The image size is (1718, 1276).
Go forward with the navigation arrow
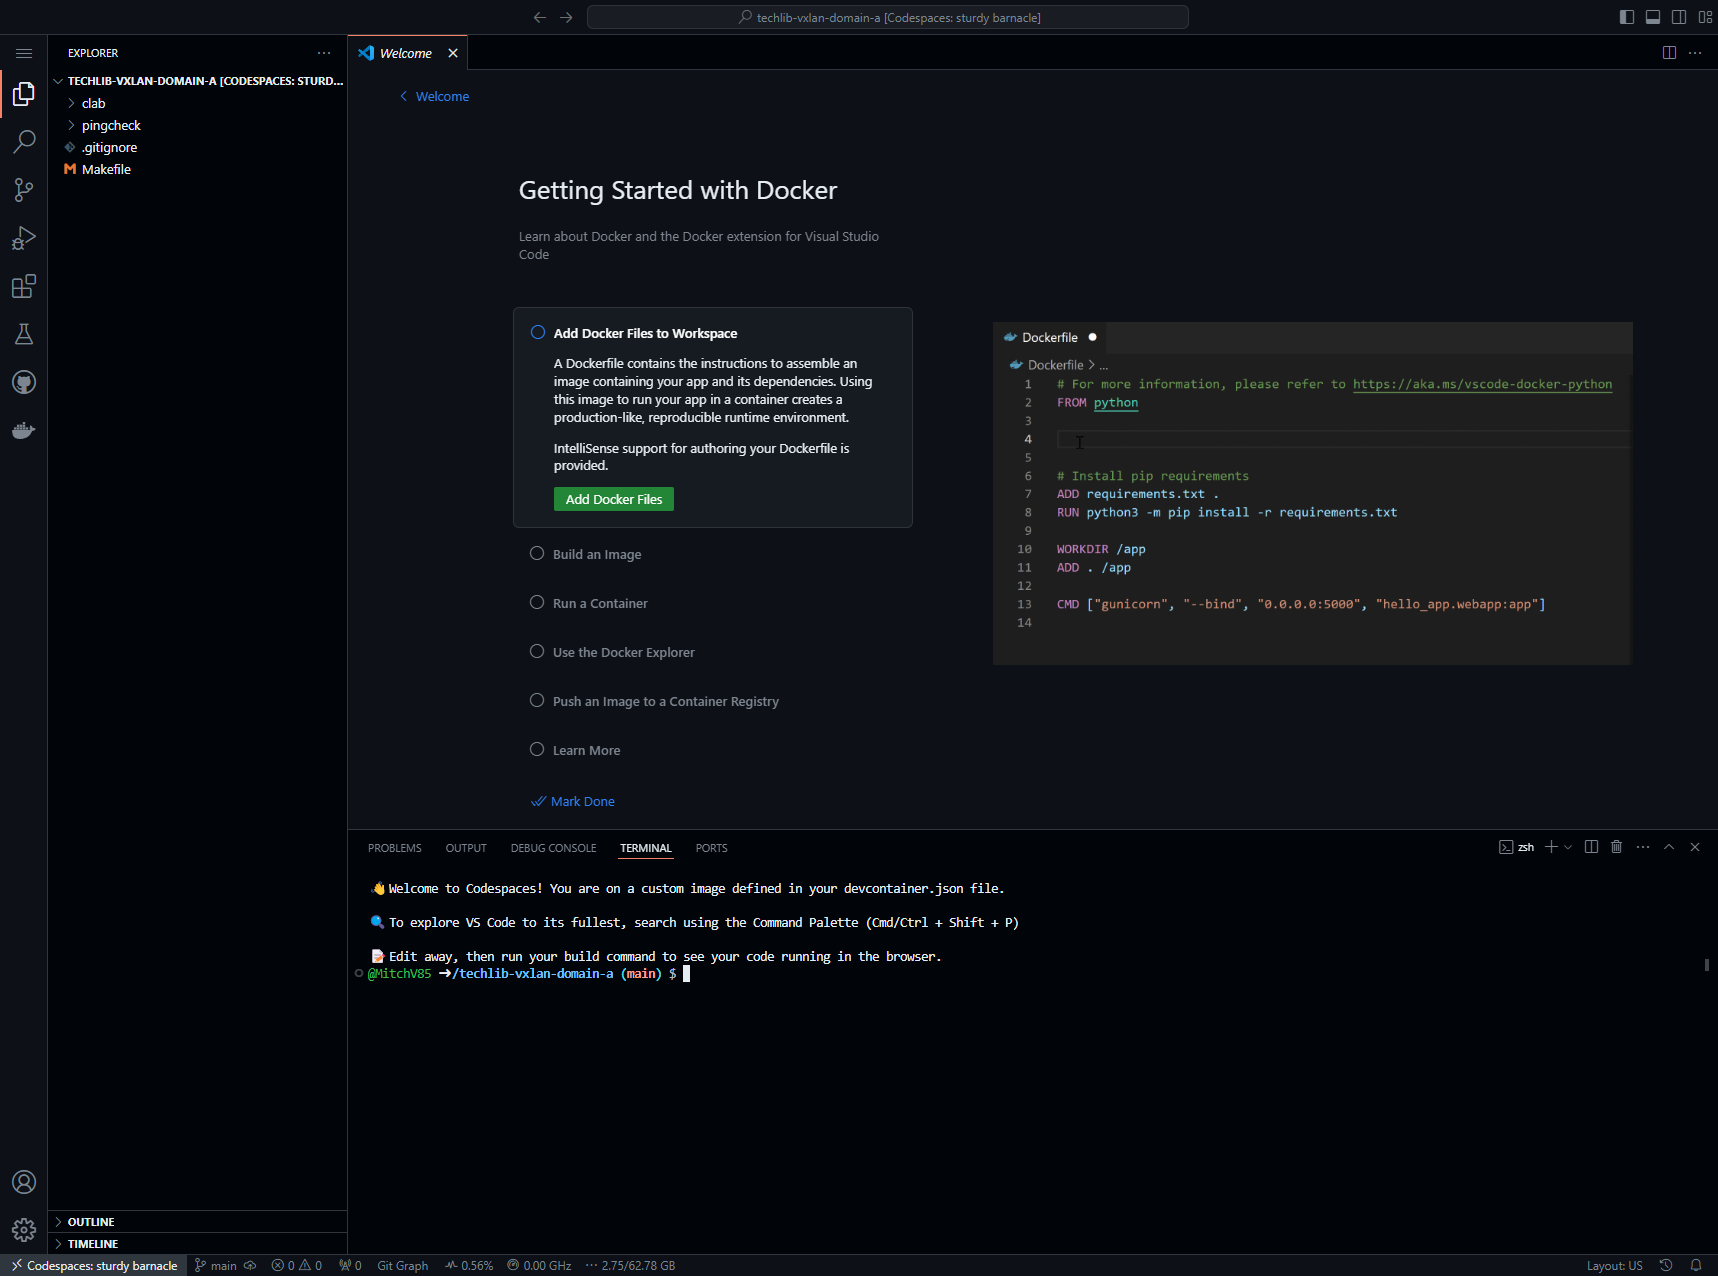point(566,17)
